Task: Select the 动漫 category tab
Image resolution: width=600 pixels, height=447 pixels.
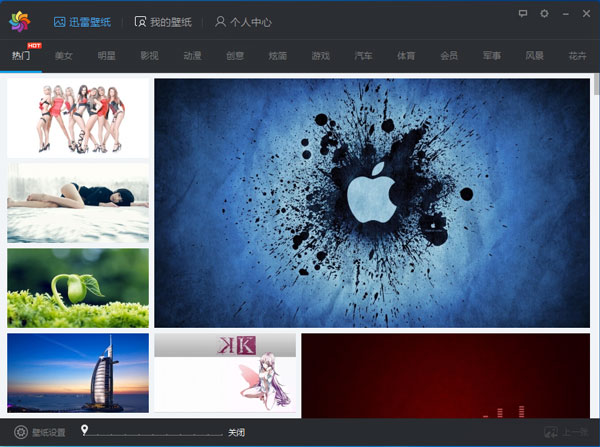Action: pos(192,56)
